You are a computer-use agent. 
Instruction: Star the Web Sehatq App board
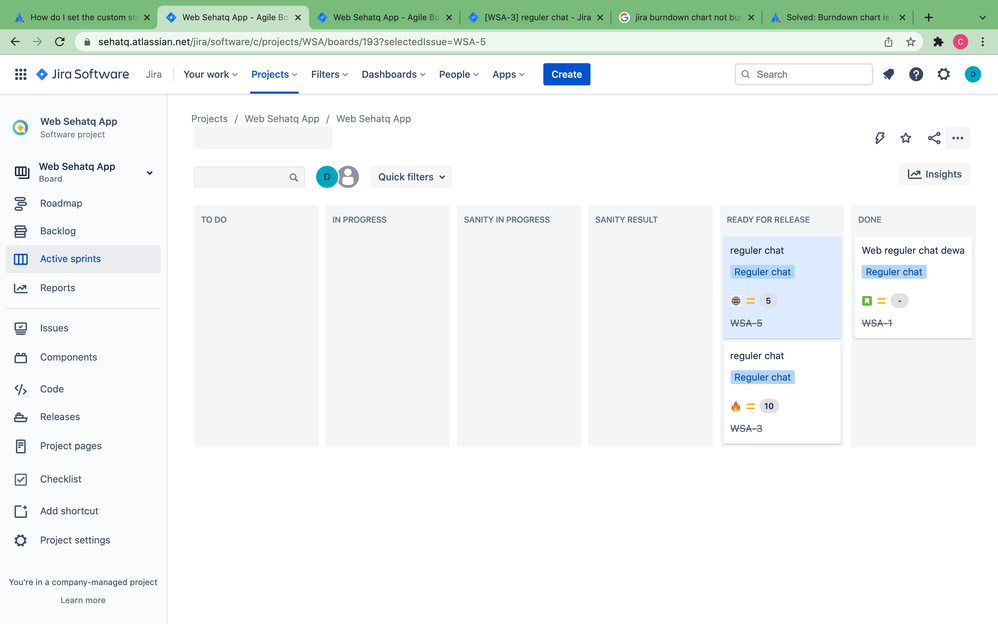click(x=906, y=138)
